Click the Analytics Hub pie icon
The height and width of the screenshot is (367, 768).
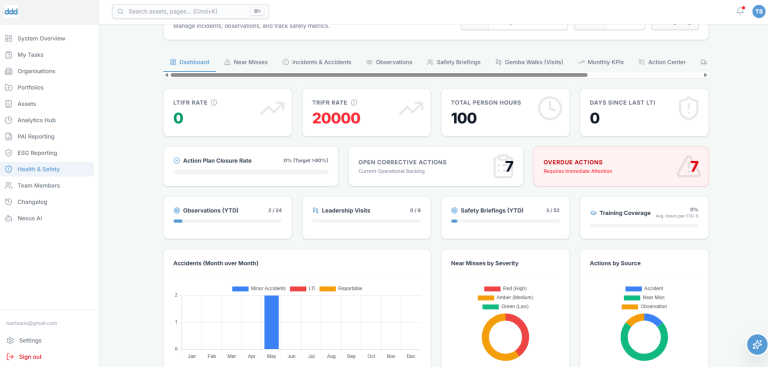pos(8,120)
